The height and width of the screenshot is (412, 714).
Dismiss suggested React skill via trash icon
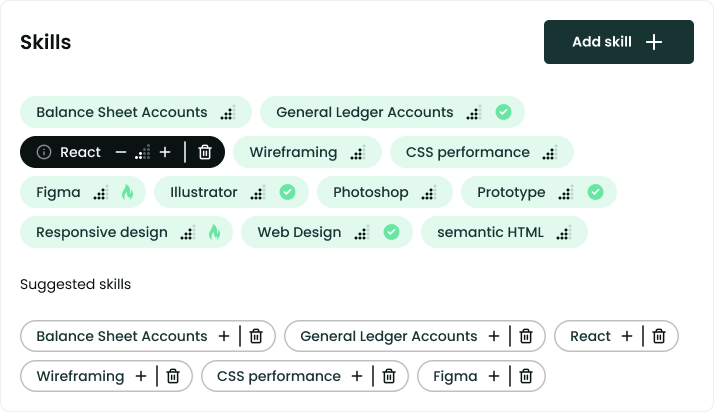tap(659, 336)
